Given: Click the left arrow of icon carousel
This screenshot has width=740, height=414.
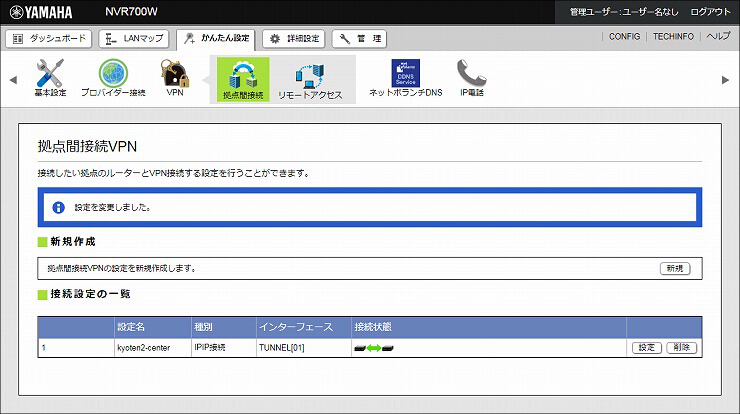Looking at the screenshot, I should click(x=13, y=80).
